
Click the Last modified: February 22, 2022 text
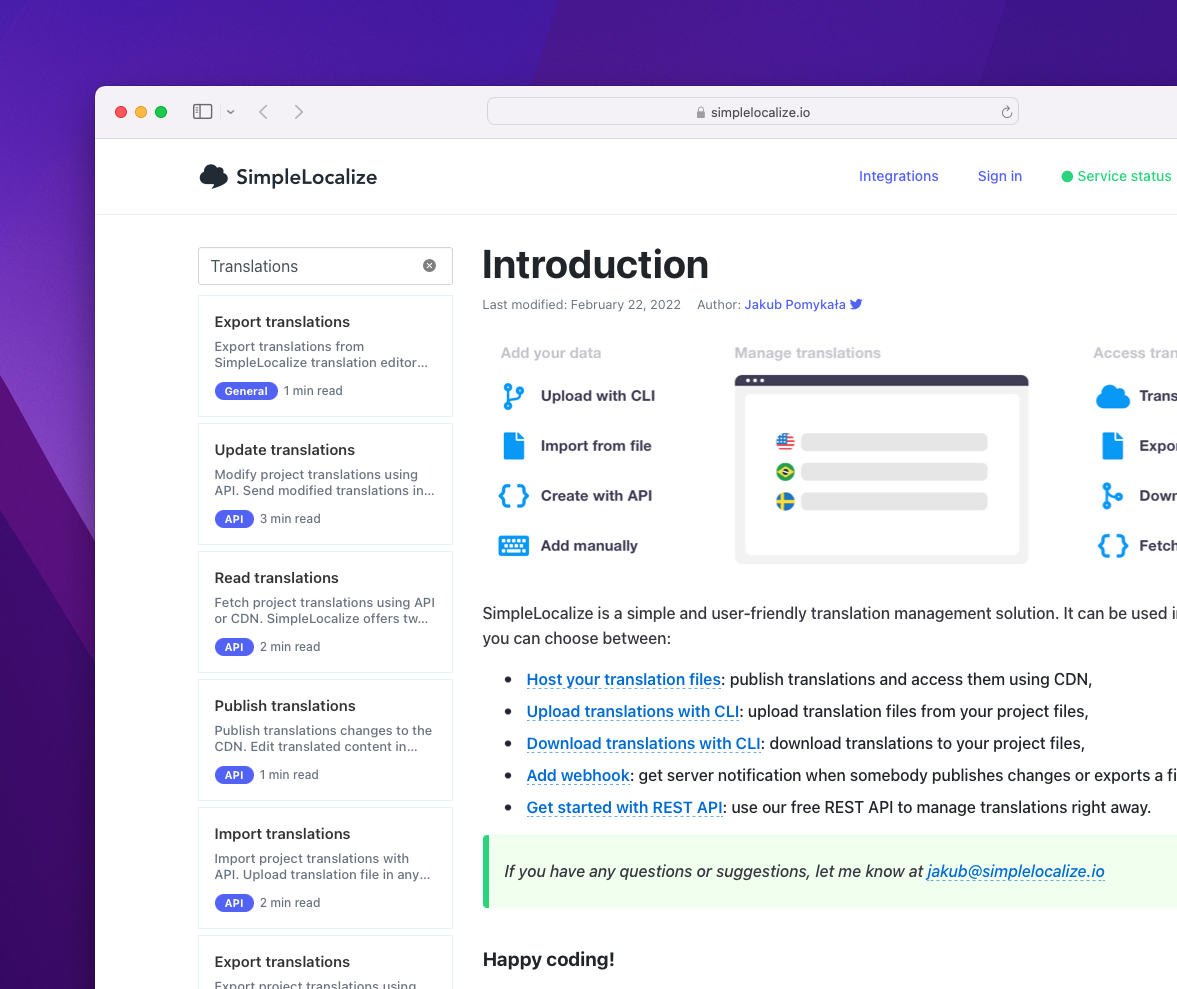point(582,305)
